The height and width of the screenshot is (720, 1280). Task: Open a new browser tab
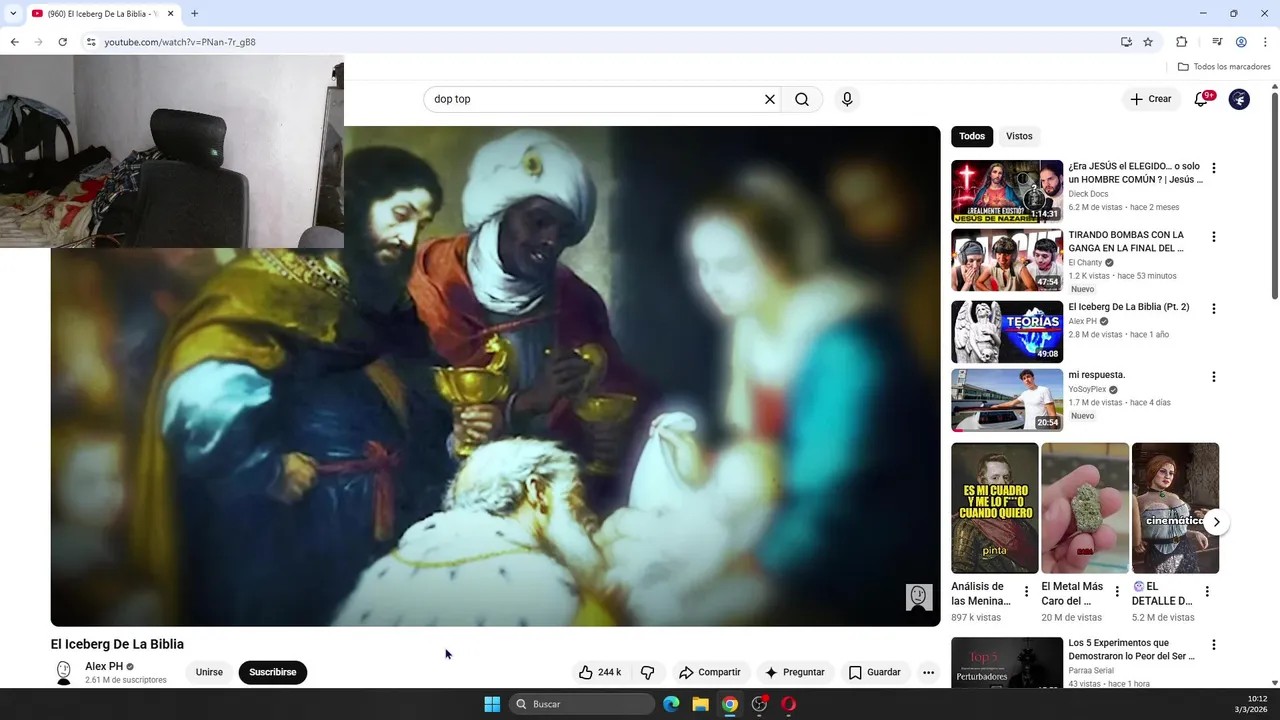pos(195,14)
